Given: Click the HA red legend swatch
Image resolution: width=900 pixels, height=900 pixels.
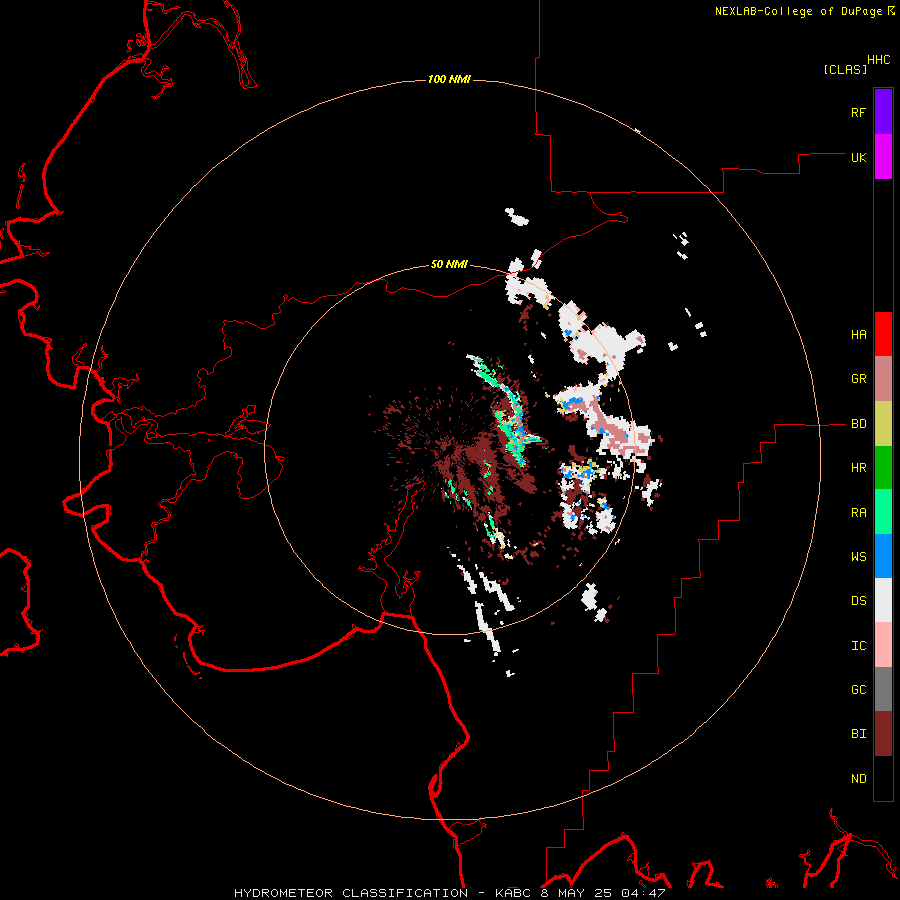Looking at the screenshot, I should point(883,334).
